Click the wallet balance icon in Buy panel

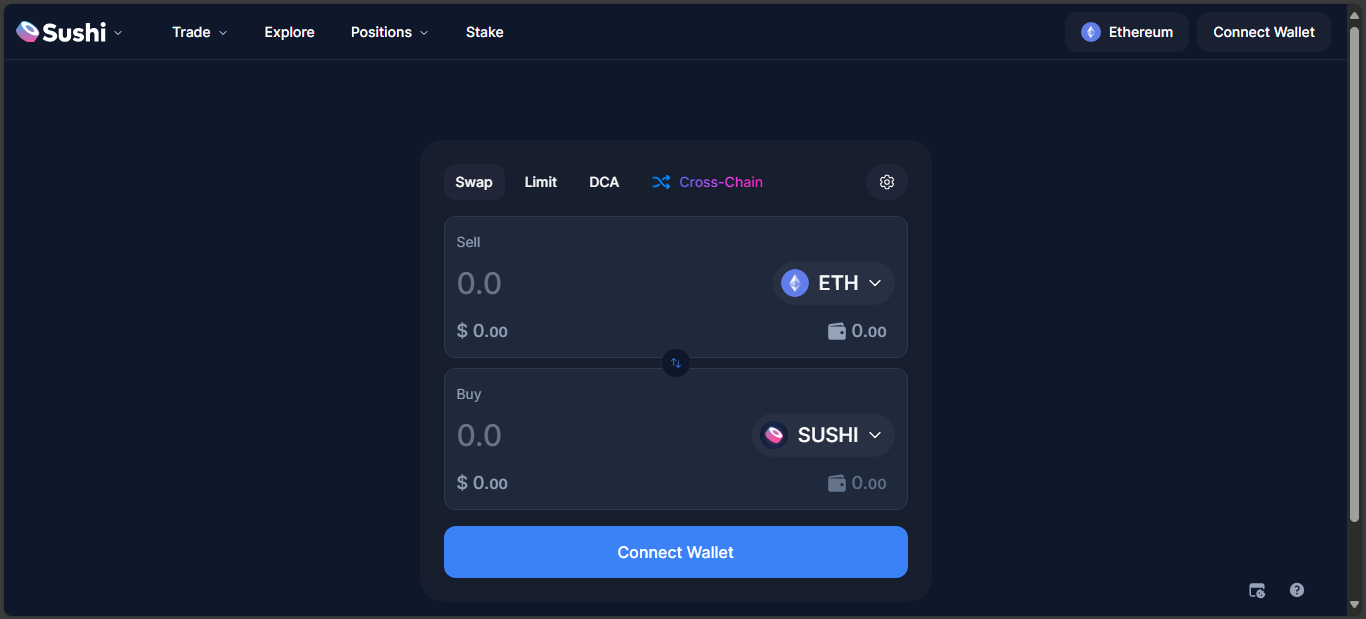coord(837,483)
